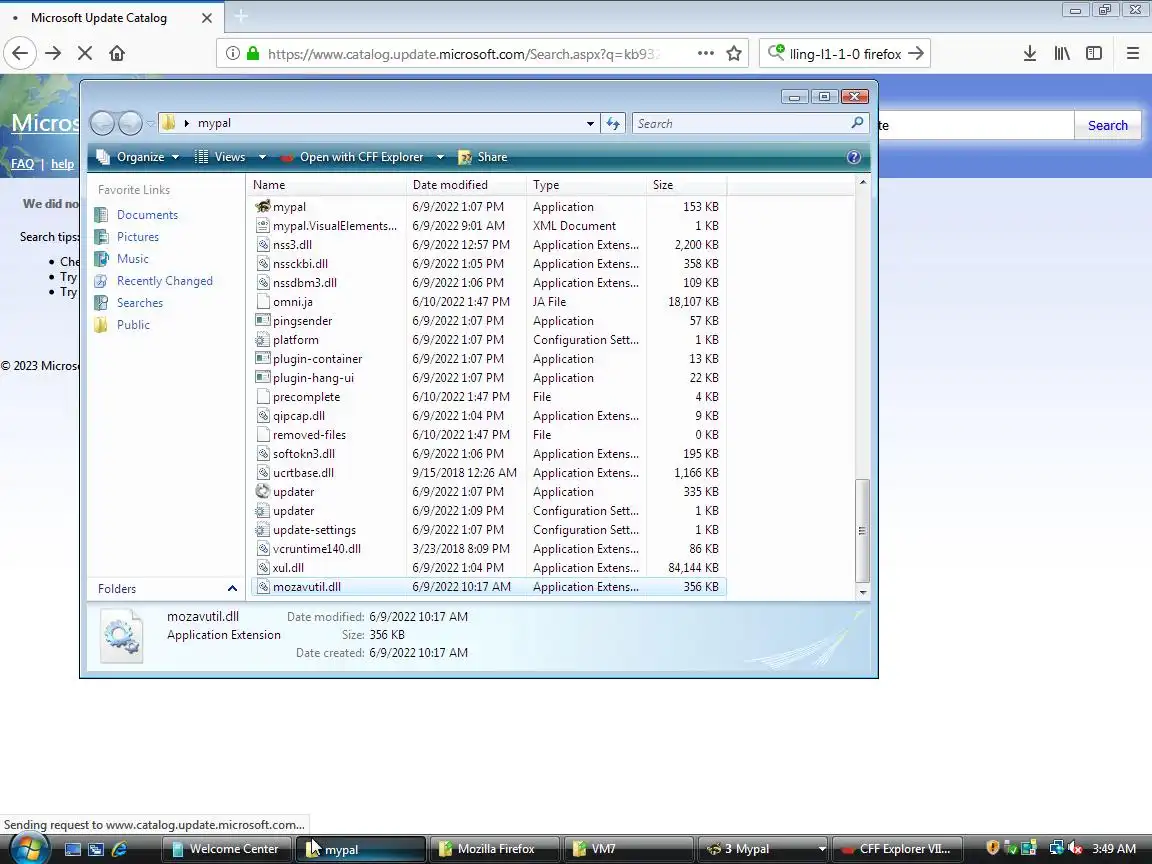The image size is (1152, 864).
Task: Open Firefox library icon
Action: [1062, 53]
